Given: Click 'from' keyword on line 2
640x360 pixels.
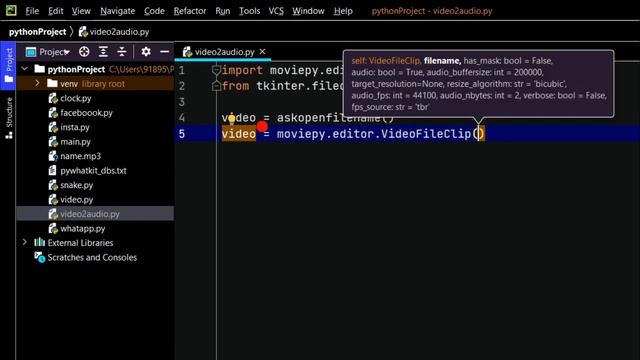Looking at the screenshot, I should tap(236, 86).
